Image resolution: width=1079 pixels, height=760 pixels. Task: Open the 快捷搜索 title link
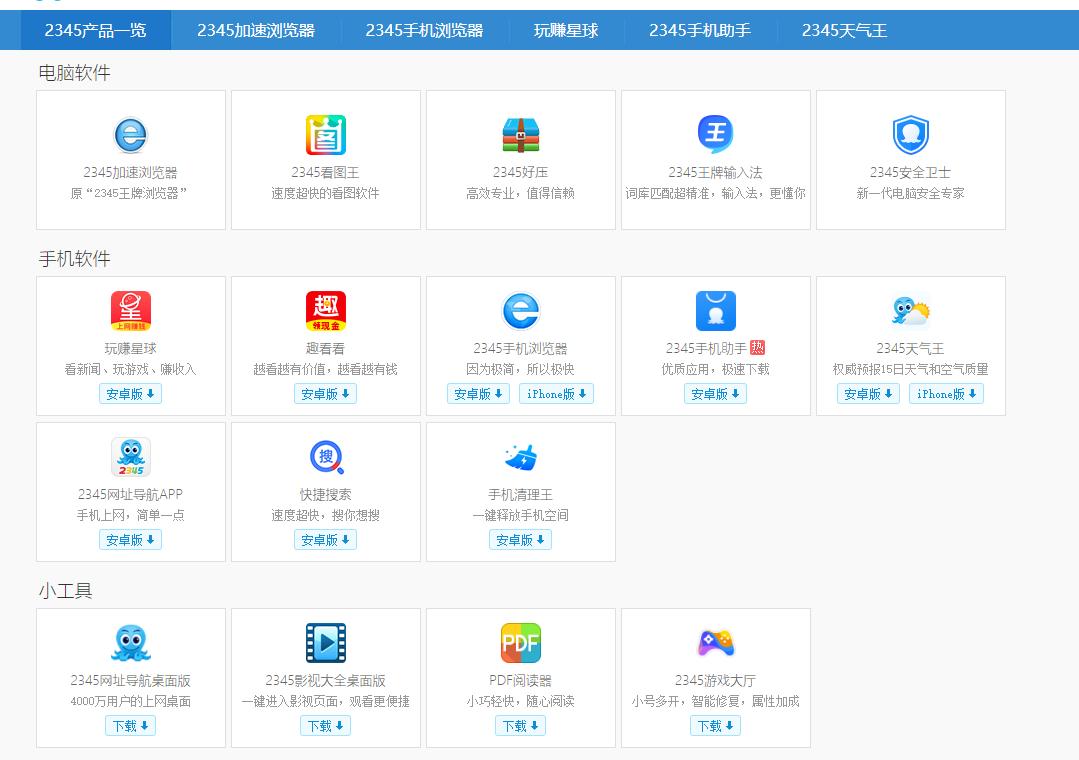[325, 494]
